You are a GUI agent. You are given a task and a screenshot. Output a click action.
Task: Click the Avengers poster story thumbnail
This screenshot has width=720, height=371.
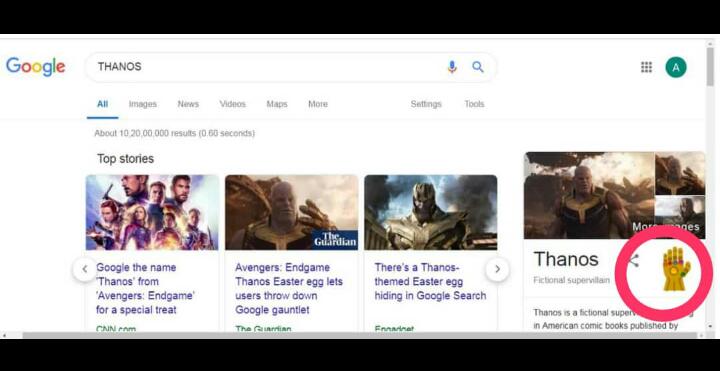pyautogui.click(x=152, y=212)
